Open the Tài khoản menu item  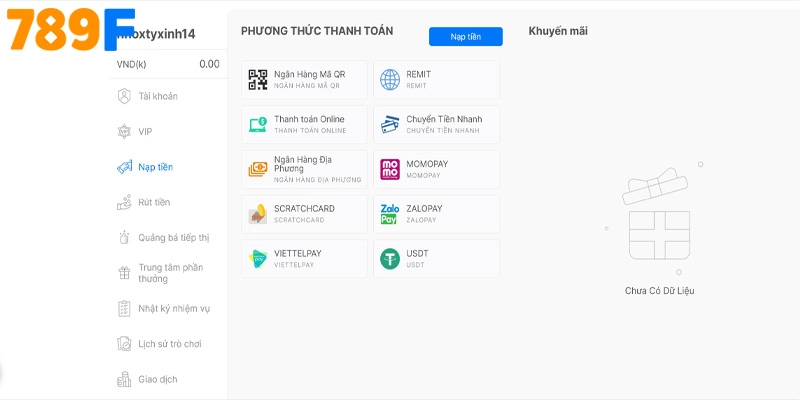coord(158,96)
